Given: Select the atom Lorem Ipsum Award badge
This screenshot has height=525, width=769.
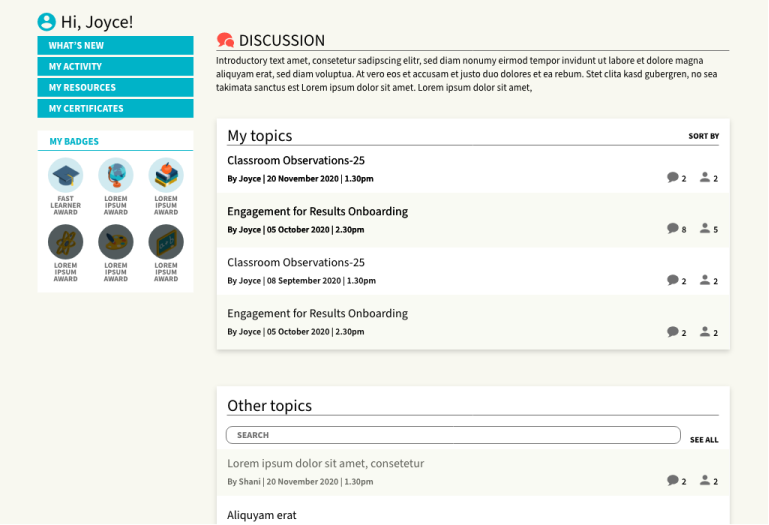Looking at the screenshot, I should click(66, 242).
